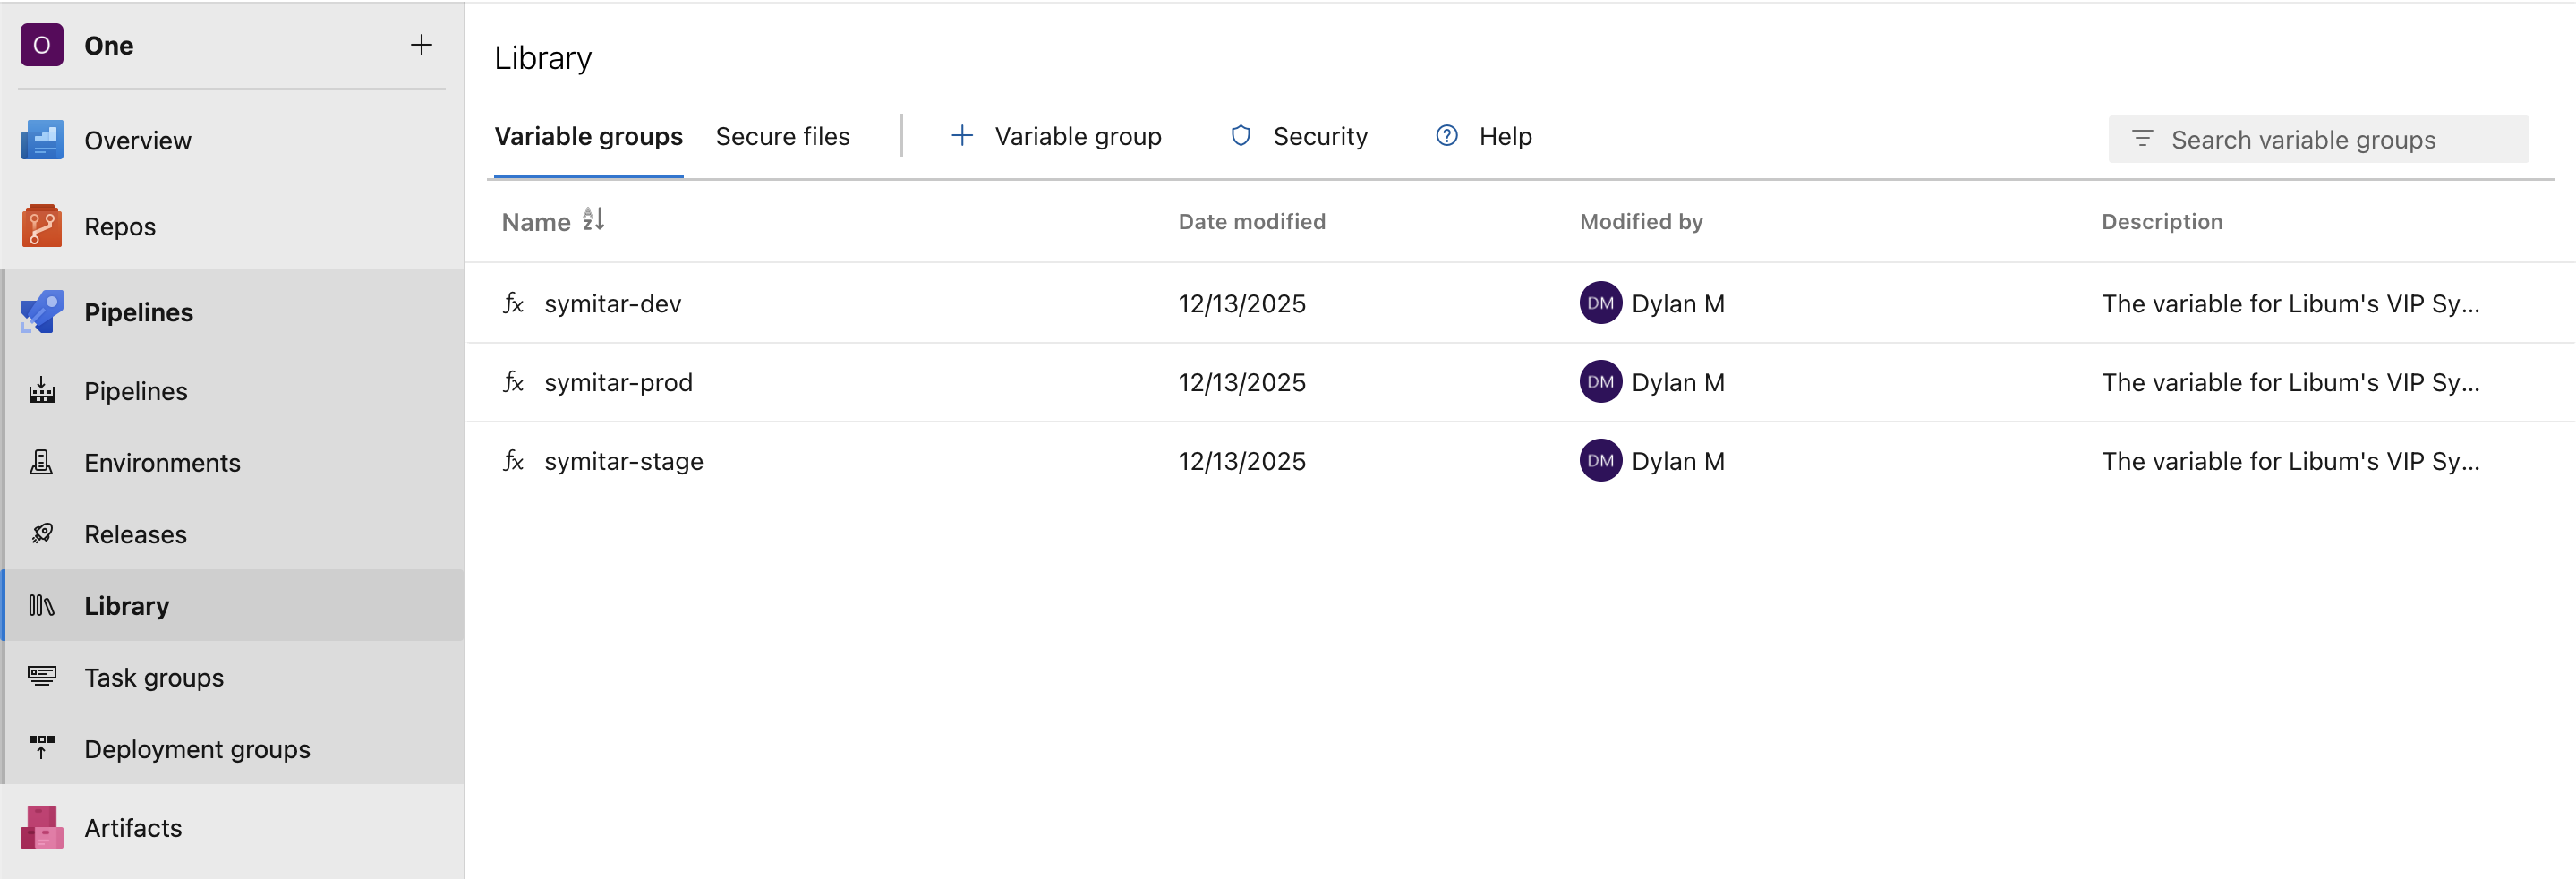This screenshot has width=2576, height=879.
Task: Select the Pipelines section header
Action: click(139, 313)
